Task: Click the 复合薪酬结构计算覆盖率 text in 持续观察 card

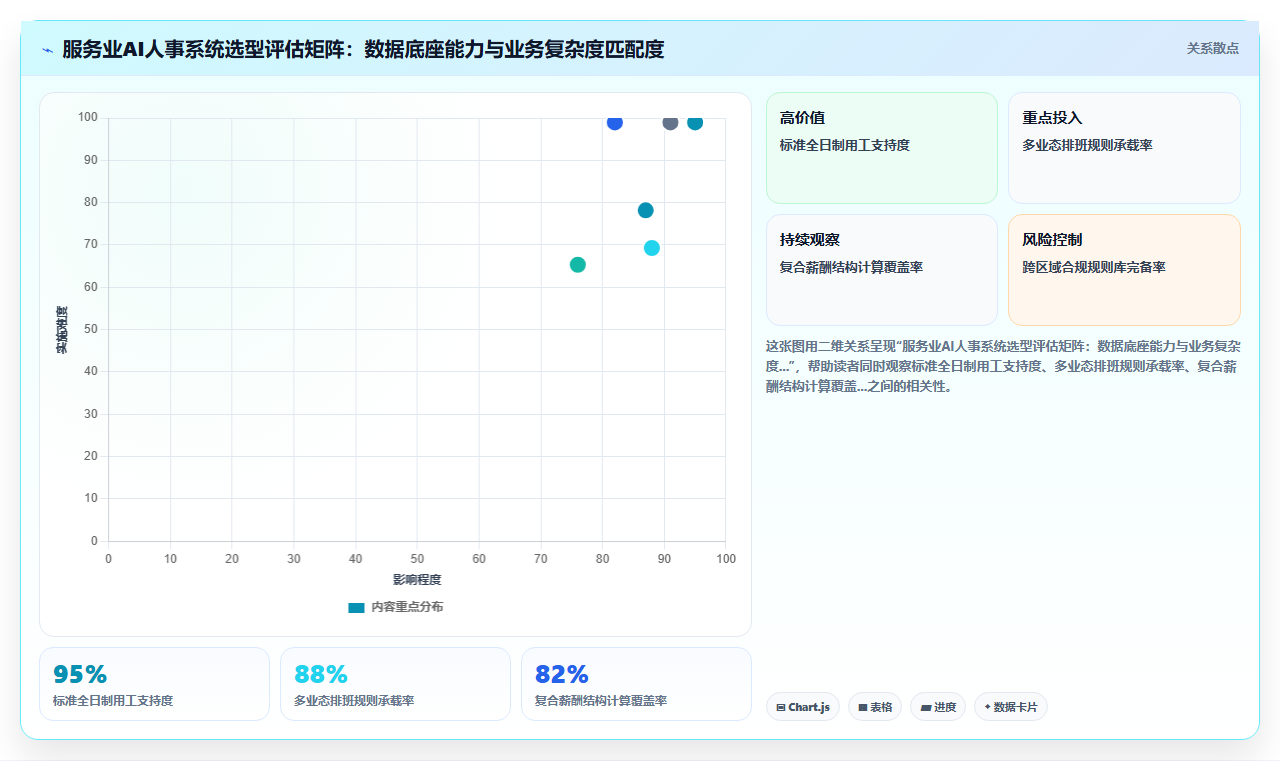Action: tap(851, 267)
